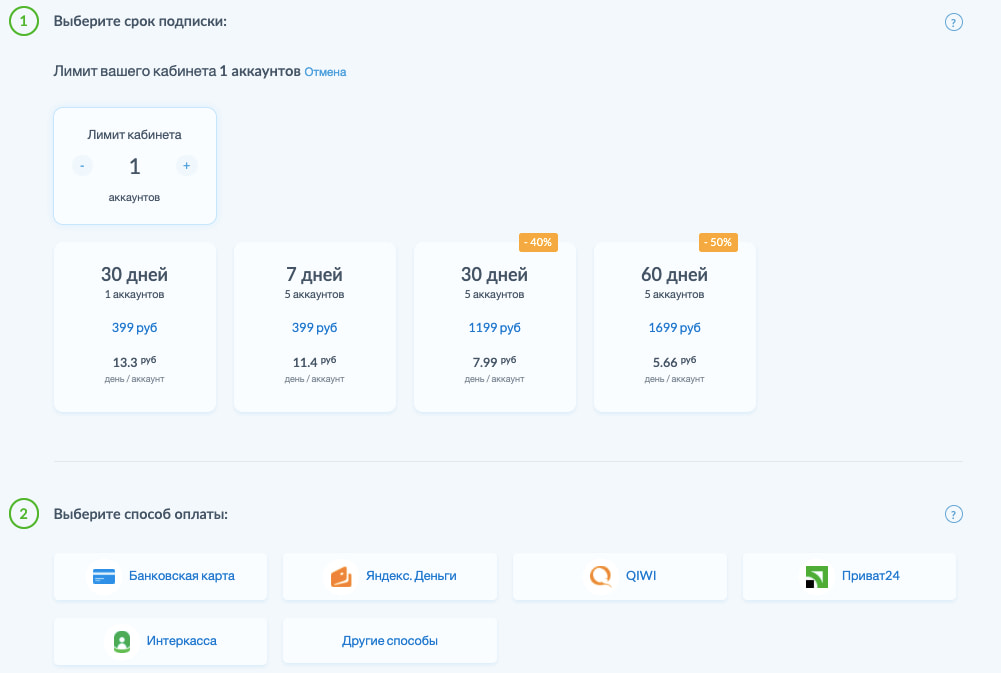Click the -40% discount badge

pos(536,241)
